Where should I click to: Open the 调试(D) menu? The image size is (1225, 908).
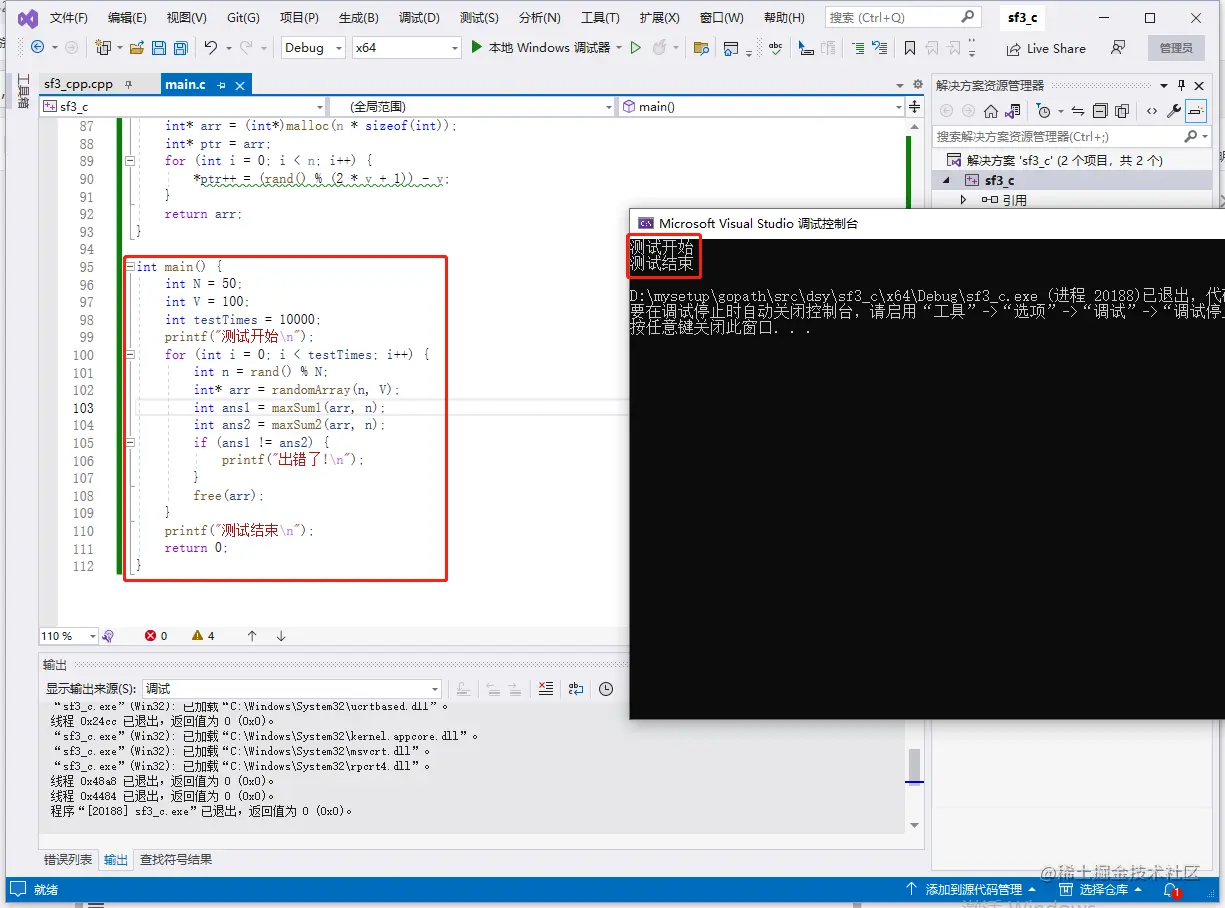point(419,18)
